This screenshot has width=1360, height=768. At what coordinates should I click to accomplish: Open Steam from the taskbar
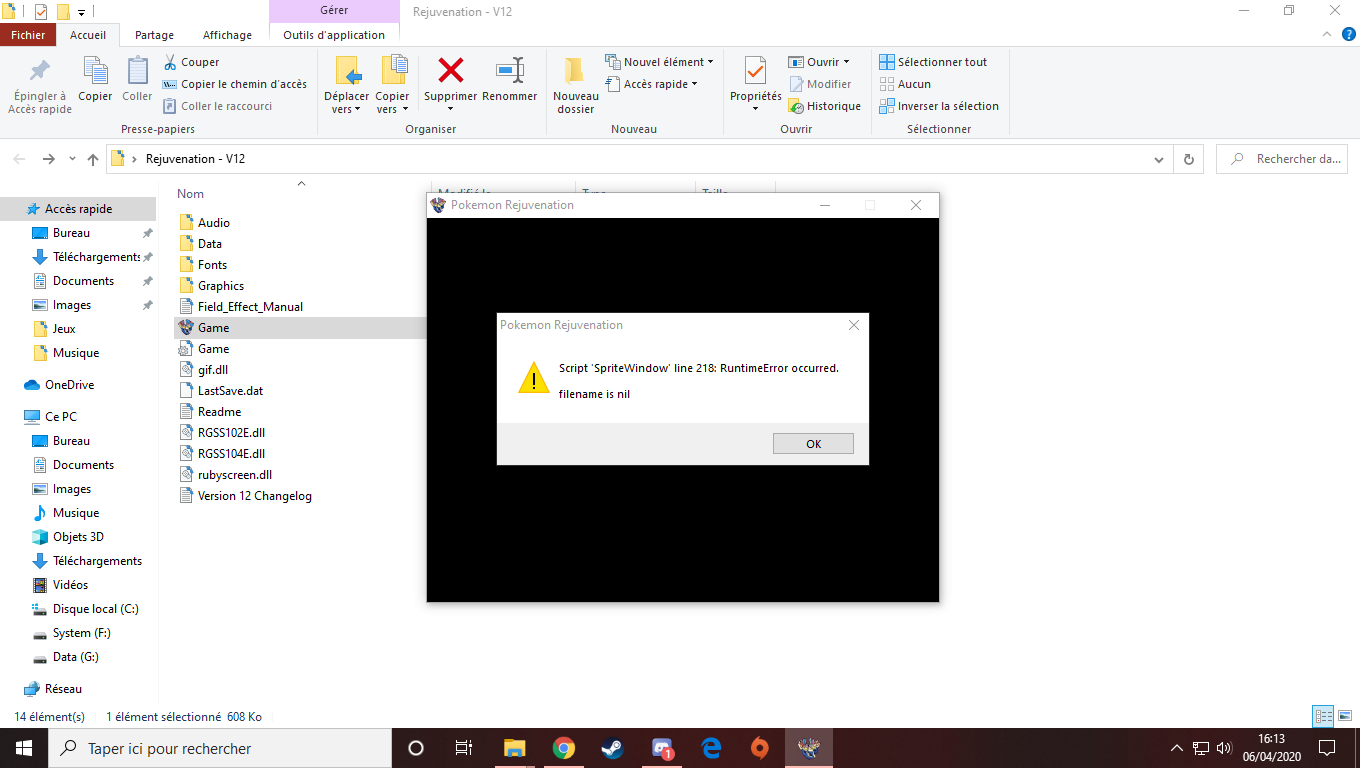click(x=613, y=748)
